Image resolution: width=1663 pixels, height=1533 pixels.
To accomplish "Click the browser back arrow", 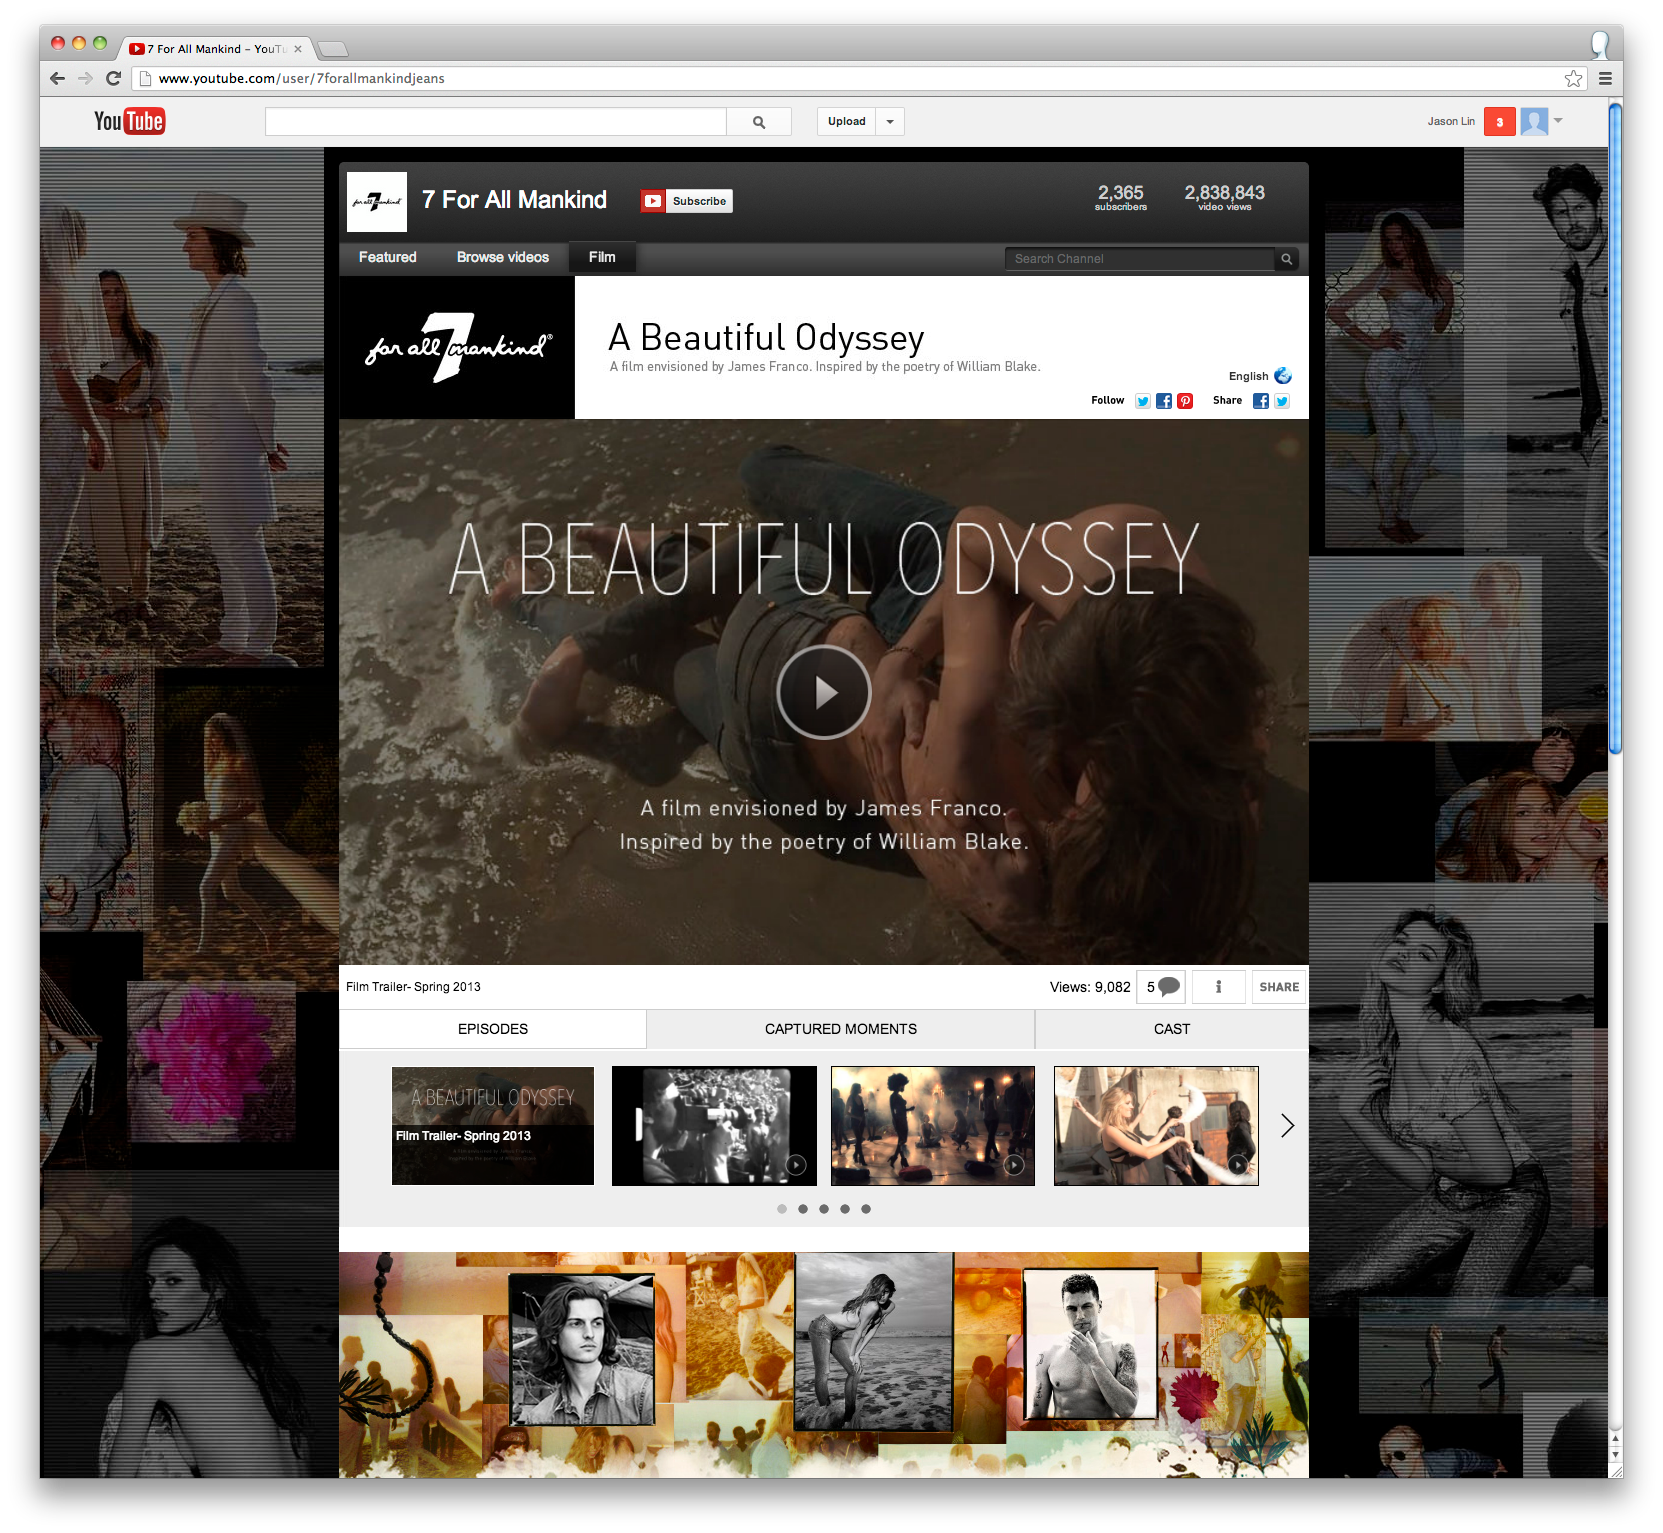I will [57, 78].
